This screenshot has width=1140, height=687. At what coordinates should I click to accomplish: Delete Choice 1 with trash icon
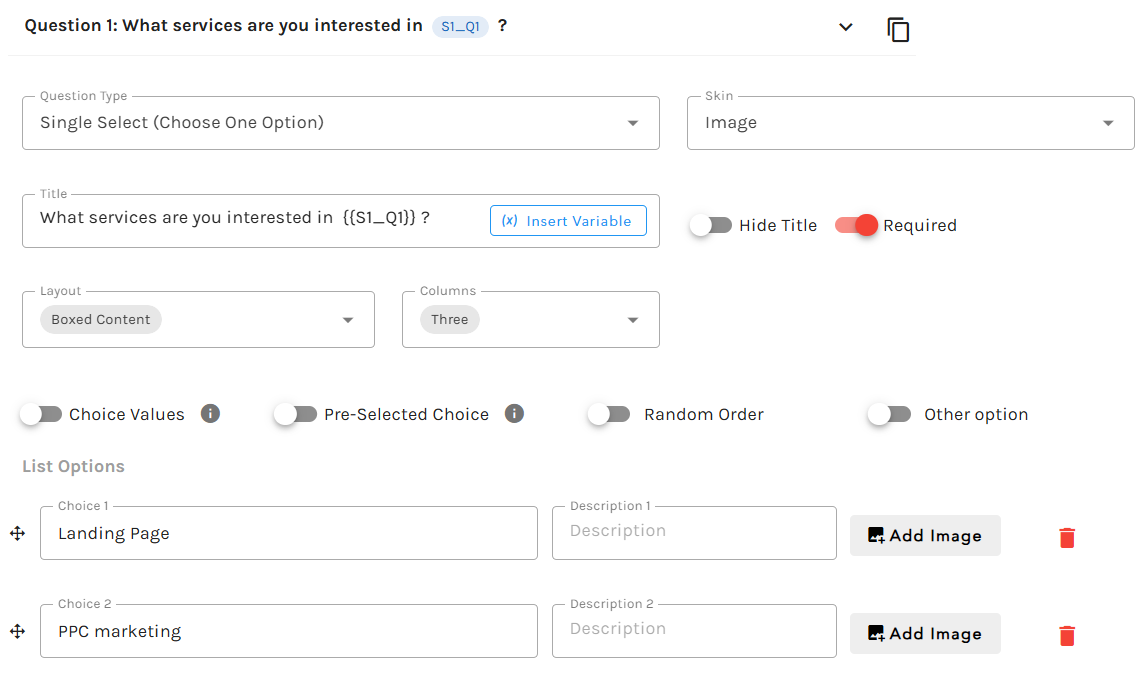tap(1067, 538)
